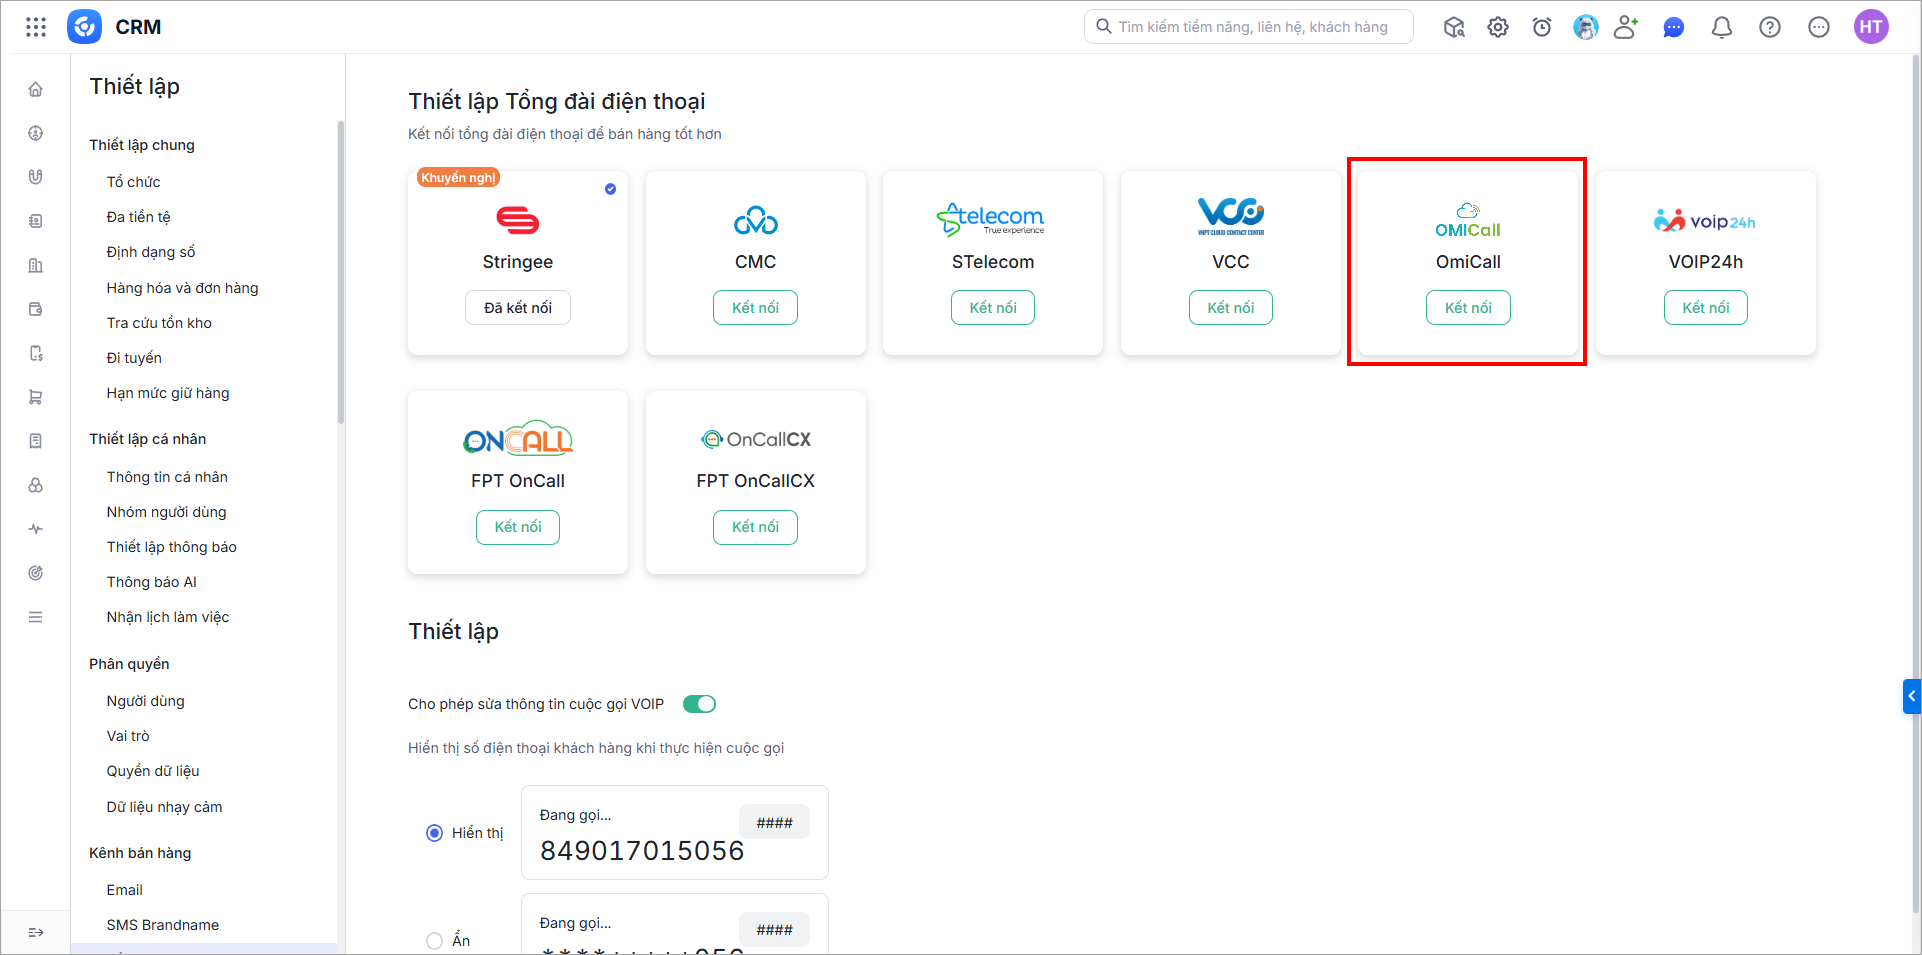
Task: Open Email under Kênh bán hàng
Action: [125, 890]
